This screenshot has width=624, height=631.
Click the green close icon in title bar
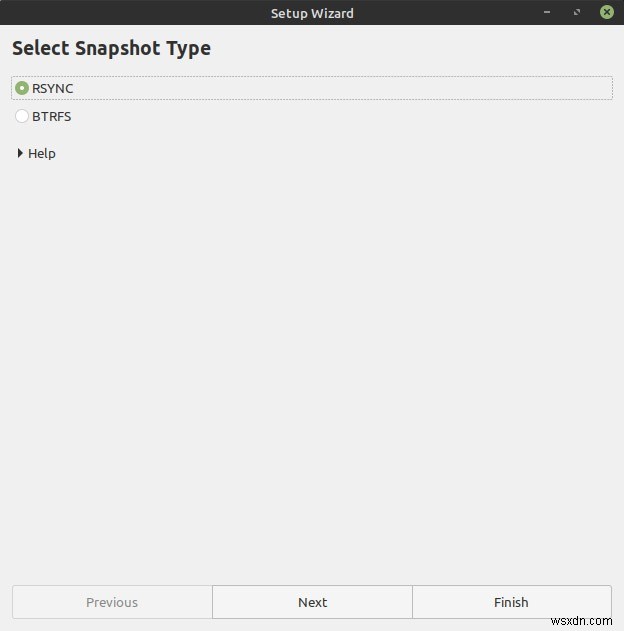(x=607, y=12)
